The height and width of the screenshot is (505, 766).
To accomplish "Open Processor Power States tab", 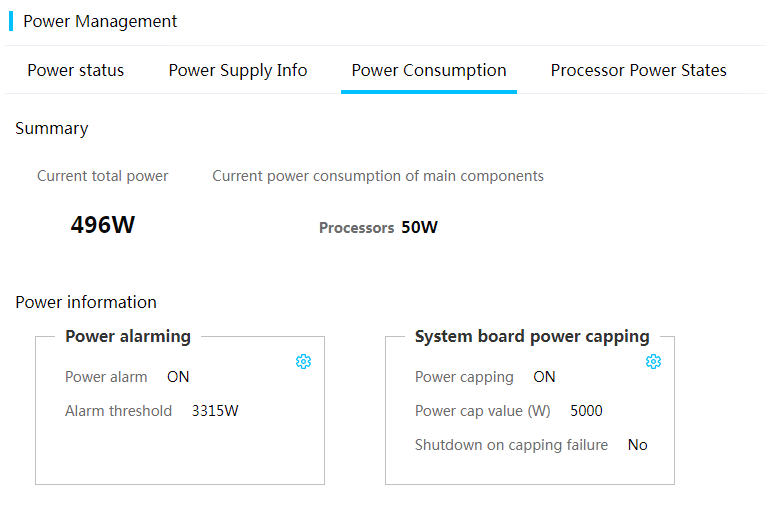I will coord(638,70).
